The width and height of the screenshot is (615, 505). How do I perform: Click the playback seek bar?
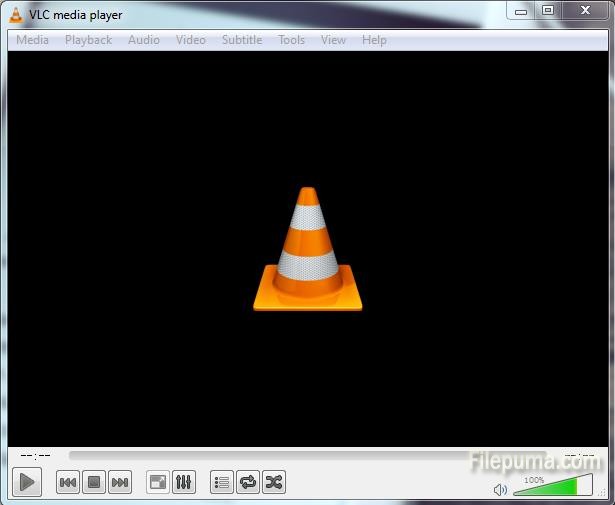coord(300,456)
